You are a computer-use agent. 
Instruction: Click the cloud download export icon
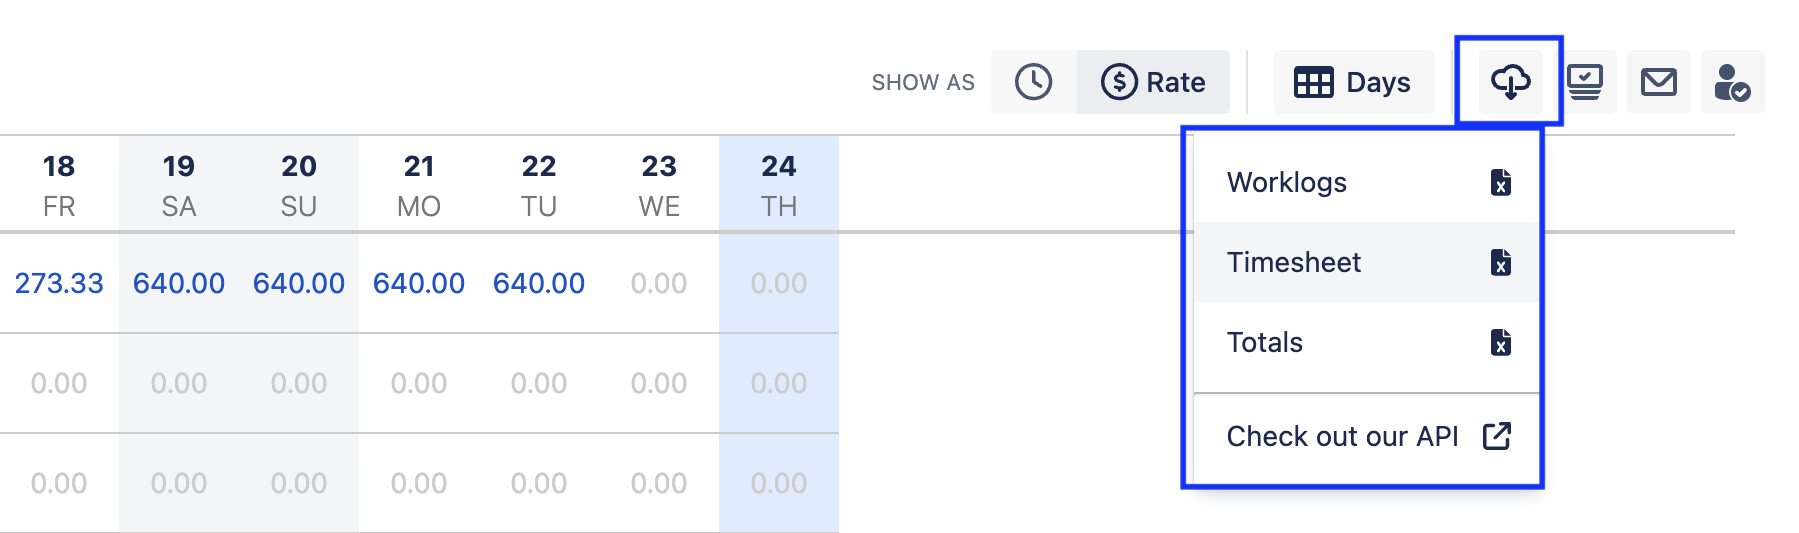(1509, 82)
